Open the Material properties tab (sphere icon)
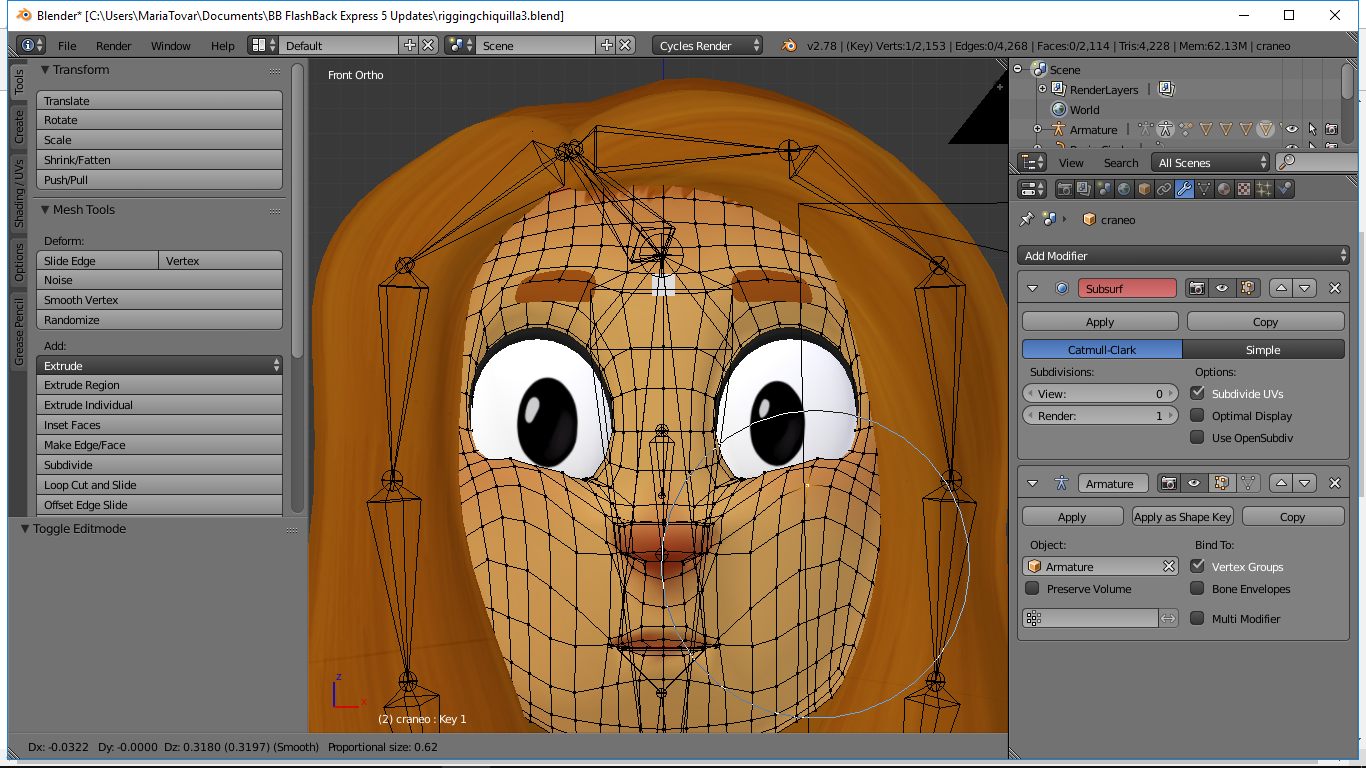1366x768 pixels. click(1224, 189)
